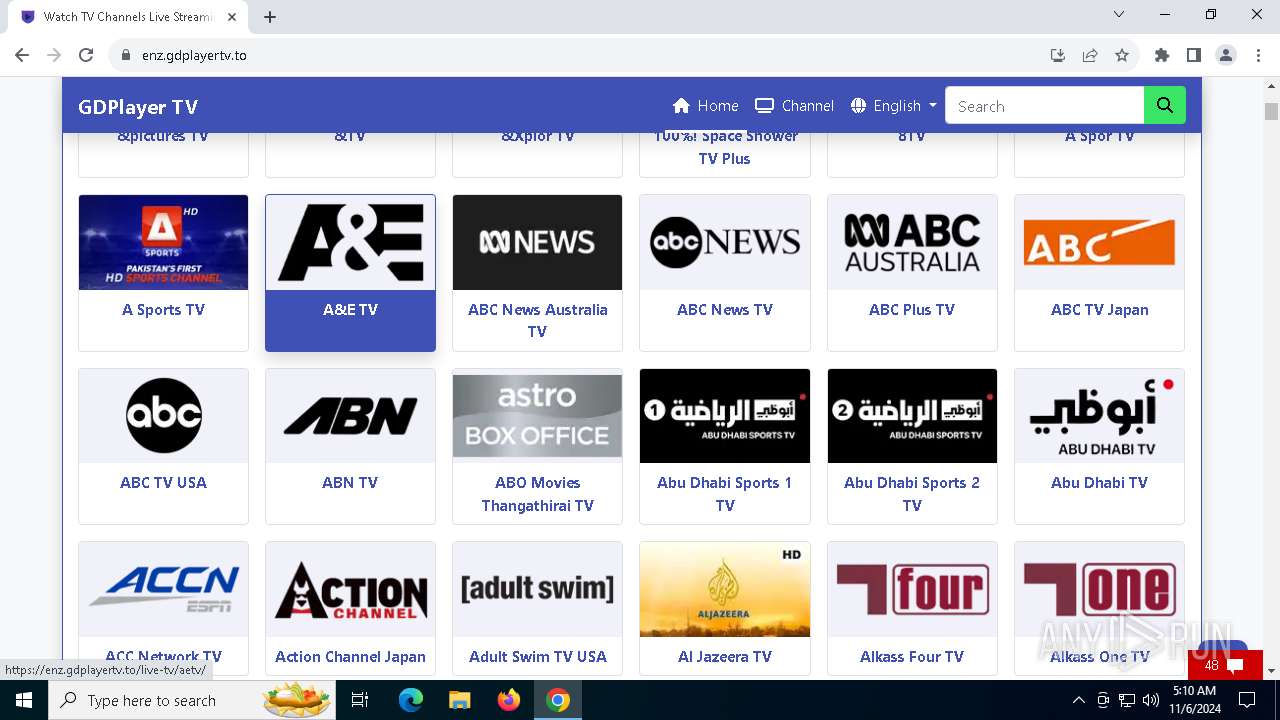Click the Abu Dhabi TV title
The width and height of the screenshot is (1280, 720).
(1099, 483)
